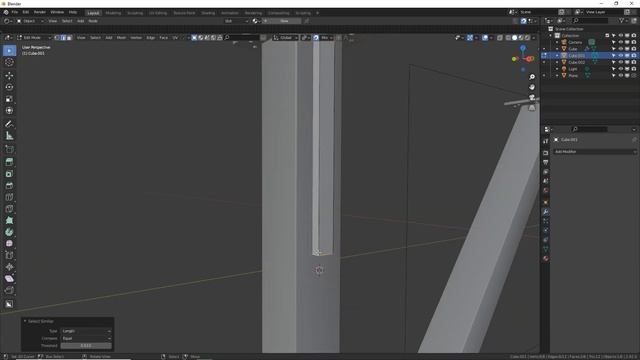Click the viewport zoom icon
The image size is (640, 360).
click(532, 77)
